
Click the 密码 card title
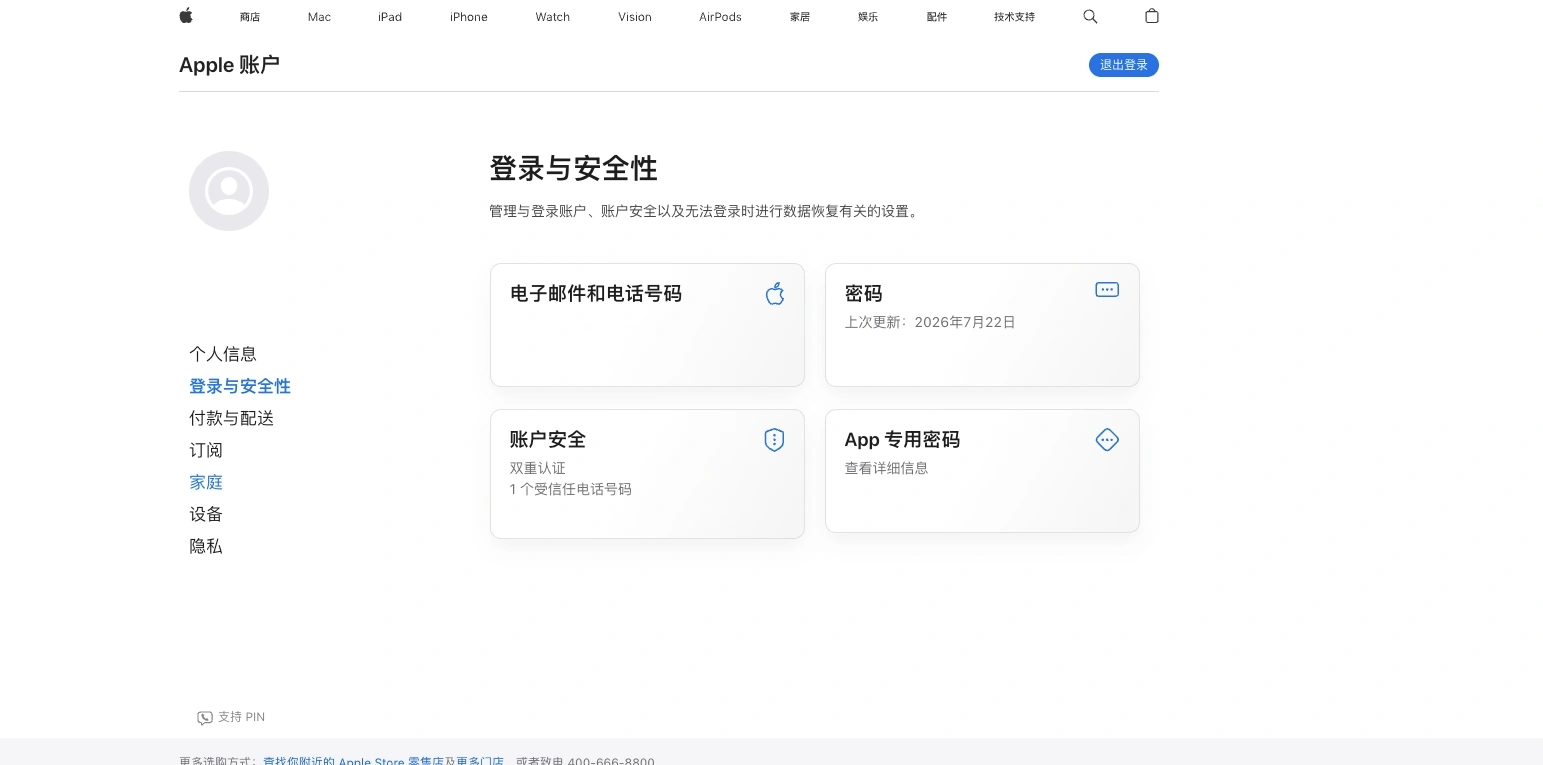864,294
